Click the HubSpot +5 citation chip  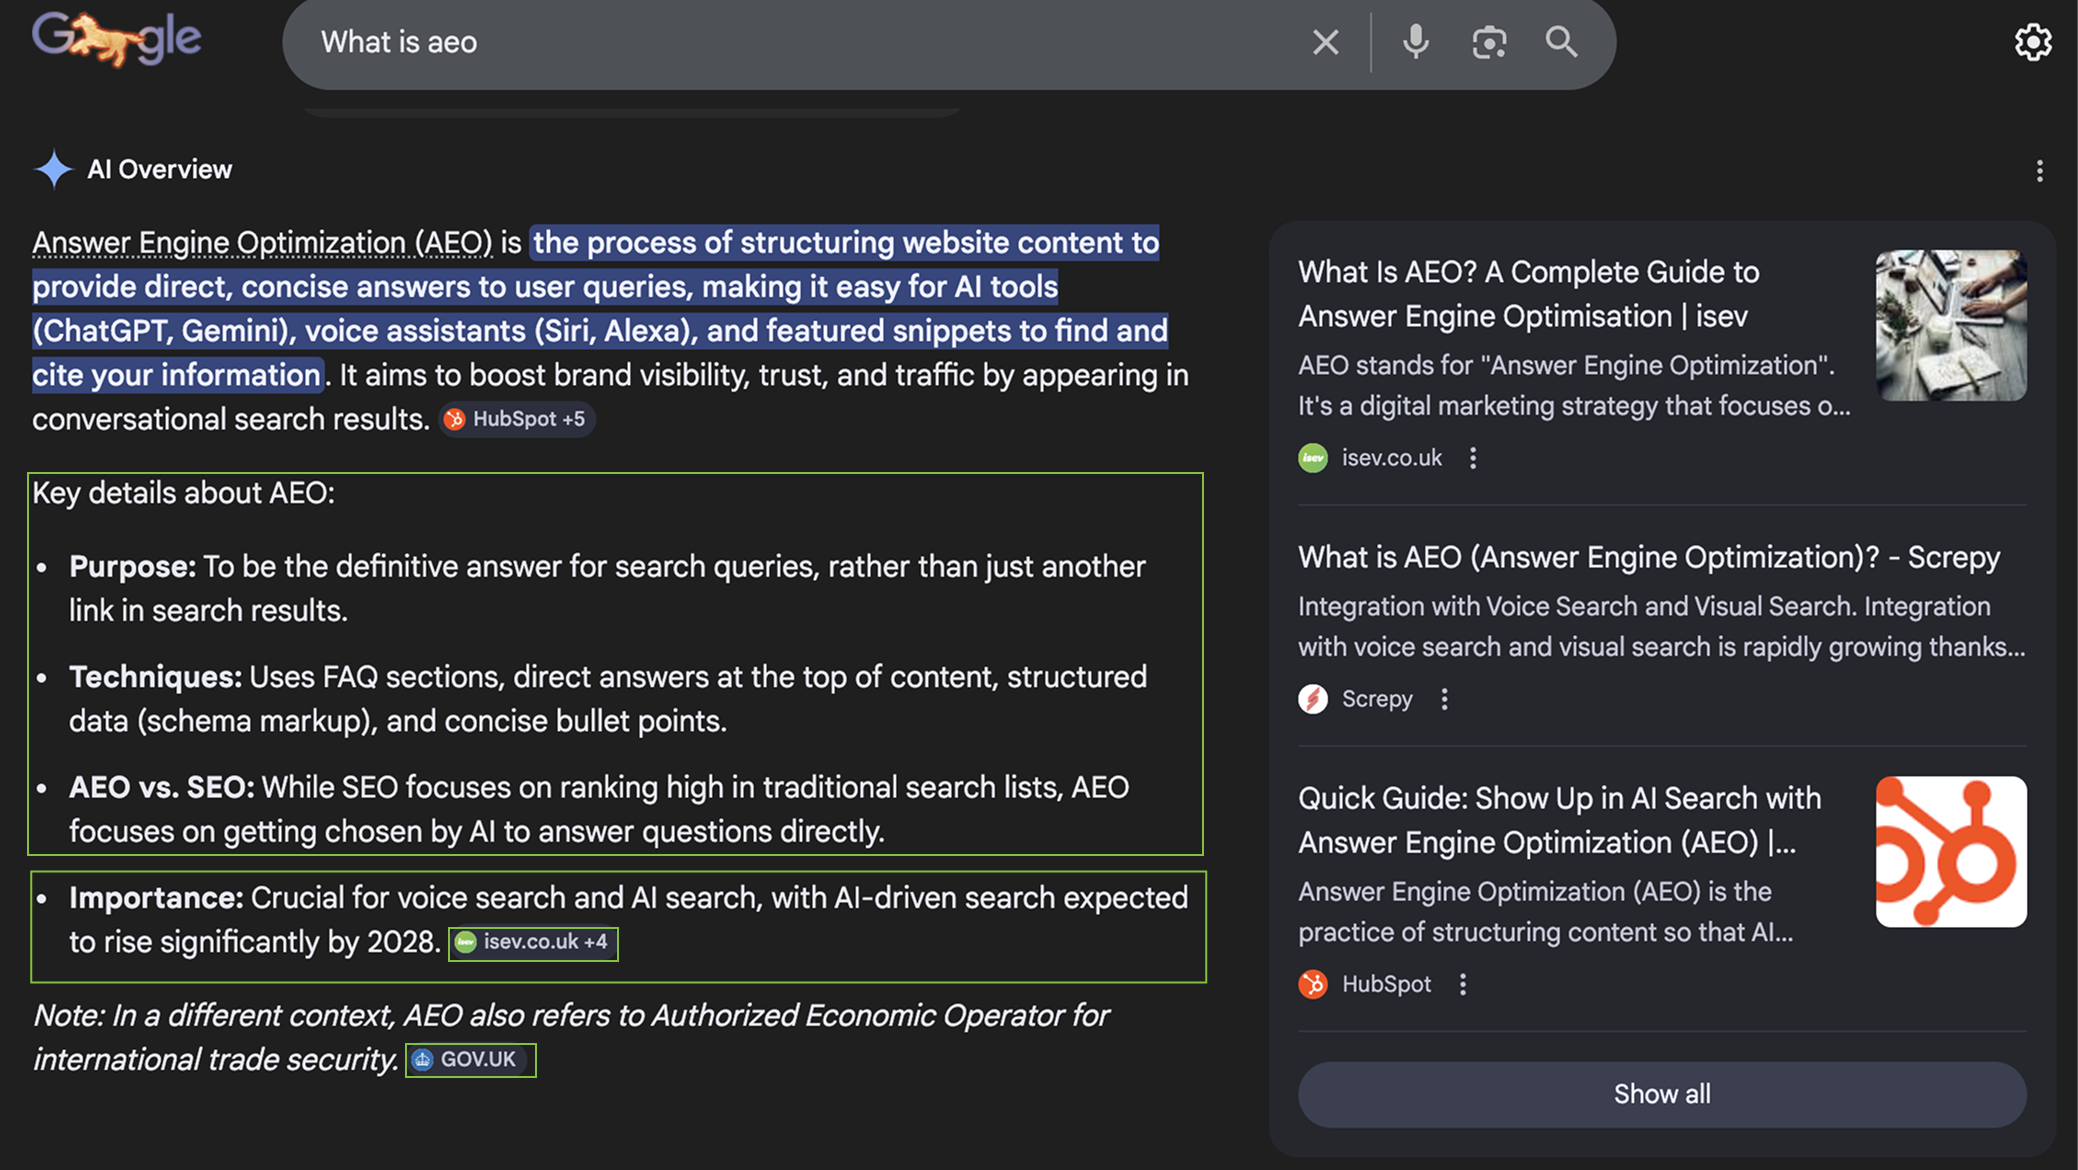518,419
